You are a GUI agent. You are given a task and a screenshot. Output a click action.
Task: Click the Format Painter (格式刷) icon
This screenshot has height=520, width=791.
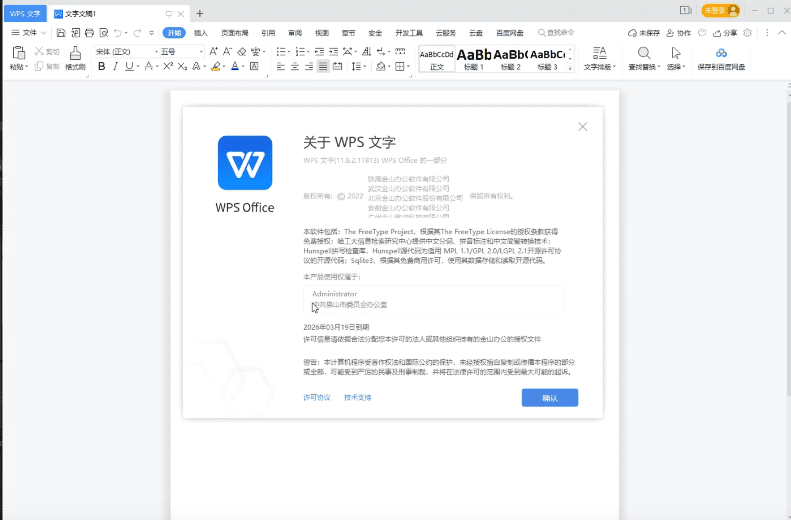point(75,52)
